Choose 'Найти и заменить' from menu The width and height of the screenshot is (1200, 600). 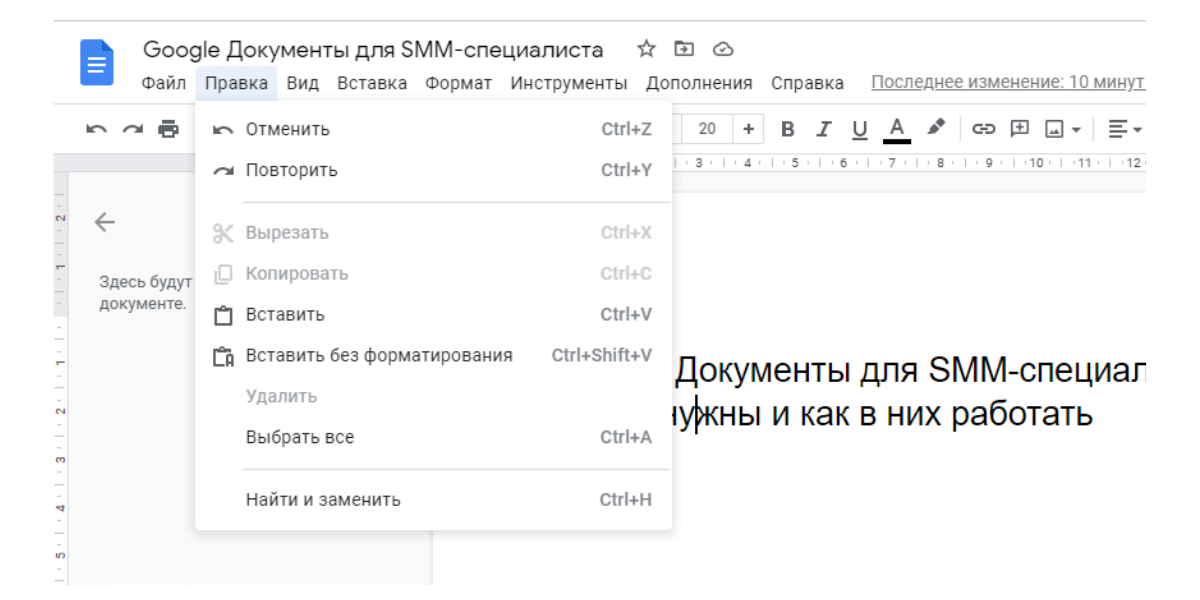click(x=323, y=499)
